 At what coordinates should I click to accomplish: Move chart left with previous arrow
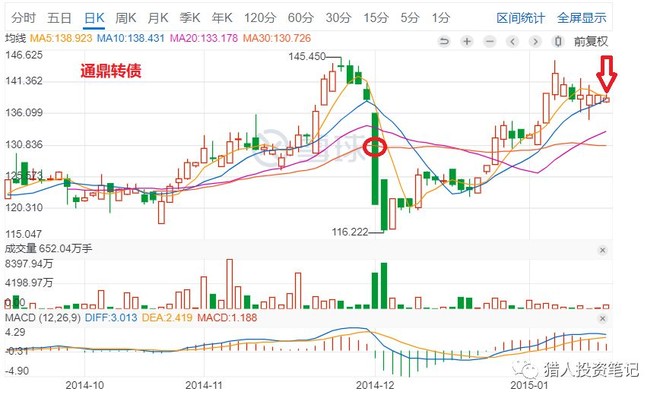[x=512, y=41]
